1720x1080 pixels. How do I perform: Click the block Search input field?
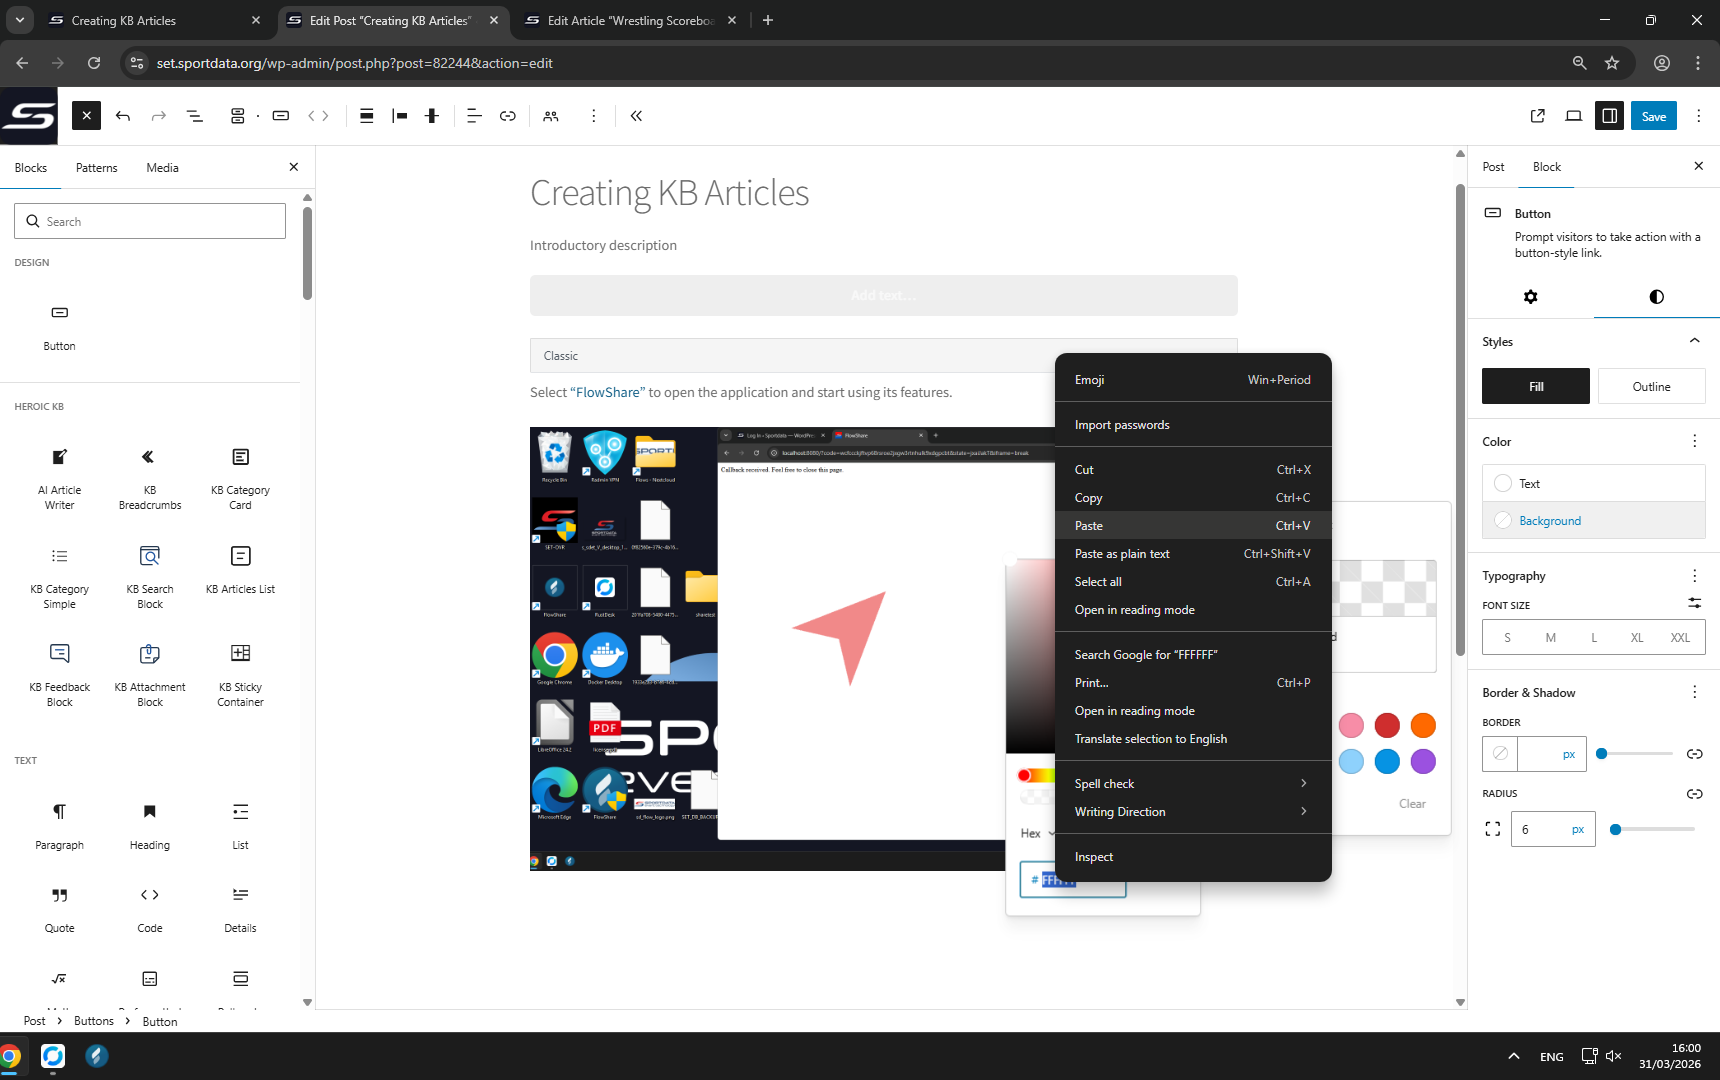(x=150, y=222)
